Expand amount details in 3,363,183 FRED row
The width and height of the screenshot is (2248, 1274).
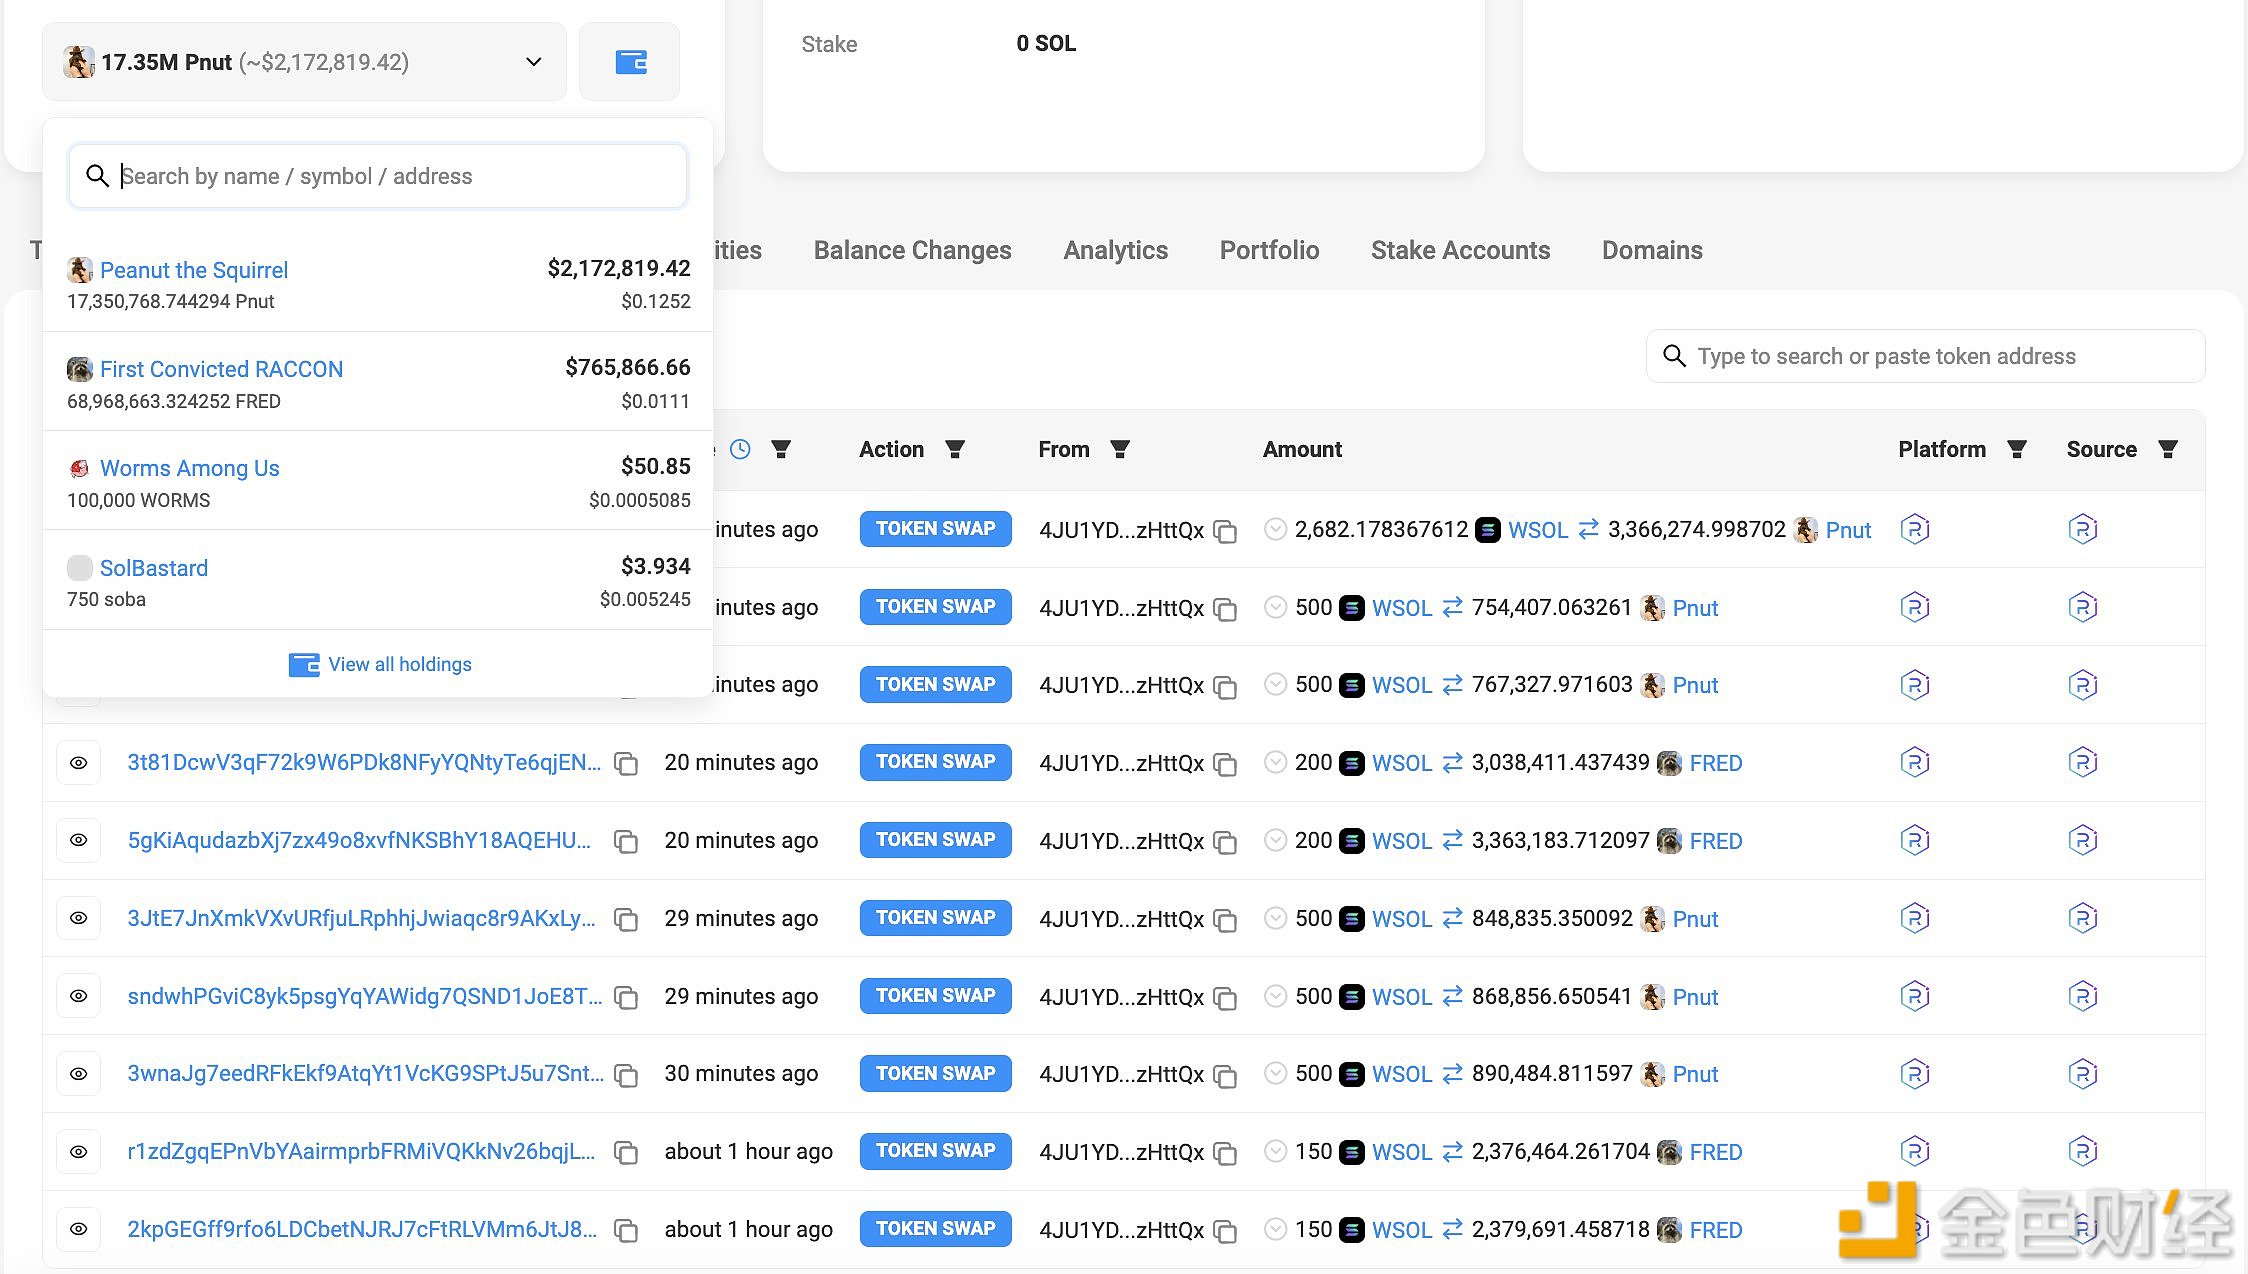pos(1275,840)
